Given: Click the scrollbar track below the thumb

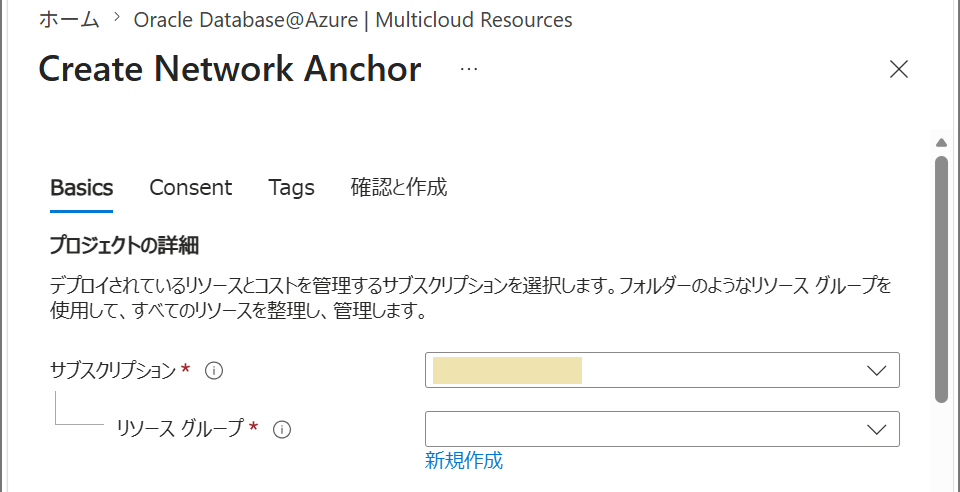Looking at the screenshot, I should pyautogui.click(x=942, y=447).
